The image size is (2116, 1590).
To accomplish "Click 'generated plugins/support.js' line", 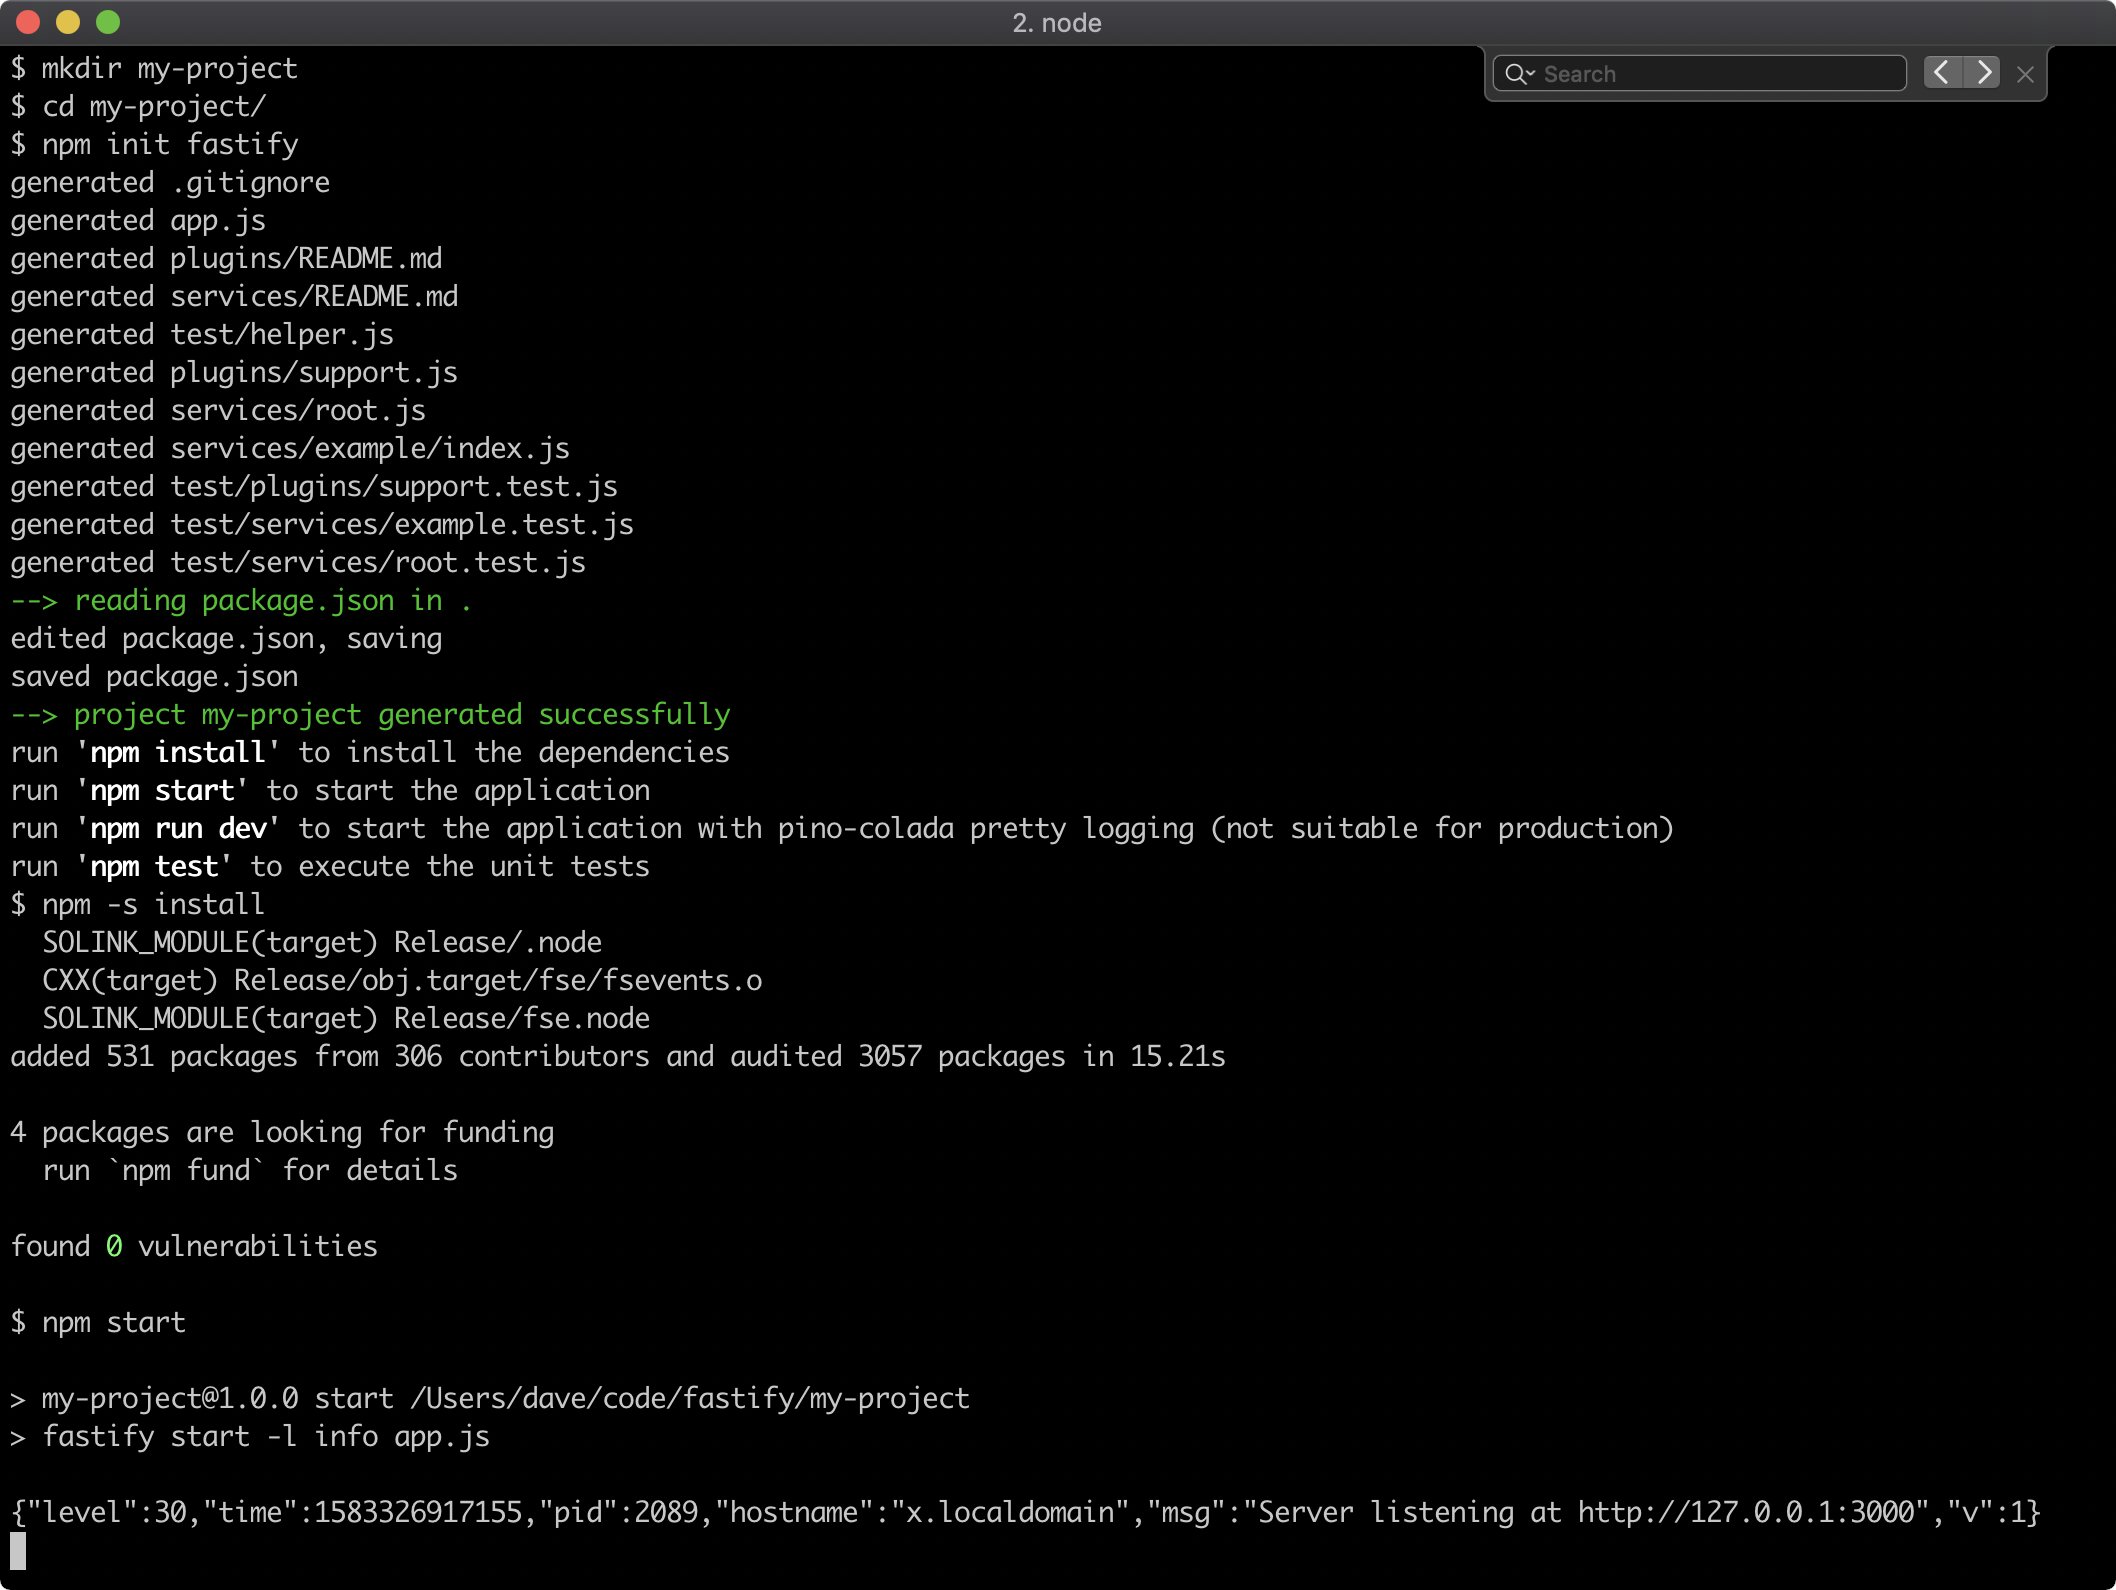I will coord(234,373).
